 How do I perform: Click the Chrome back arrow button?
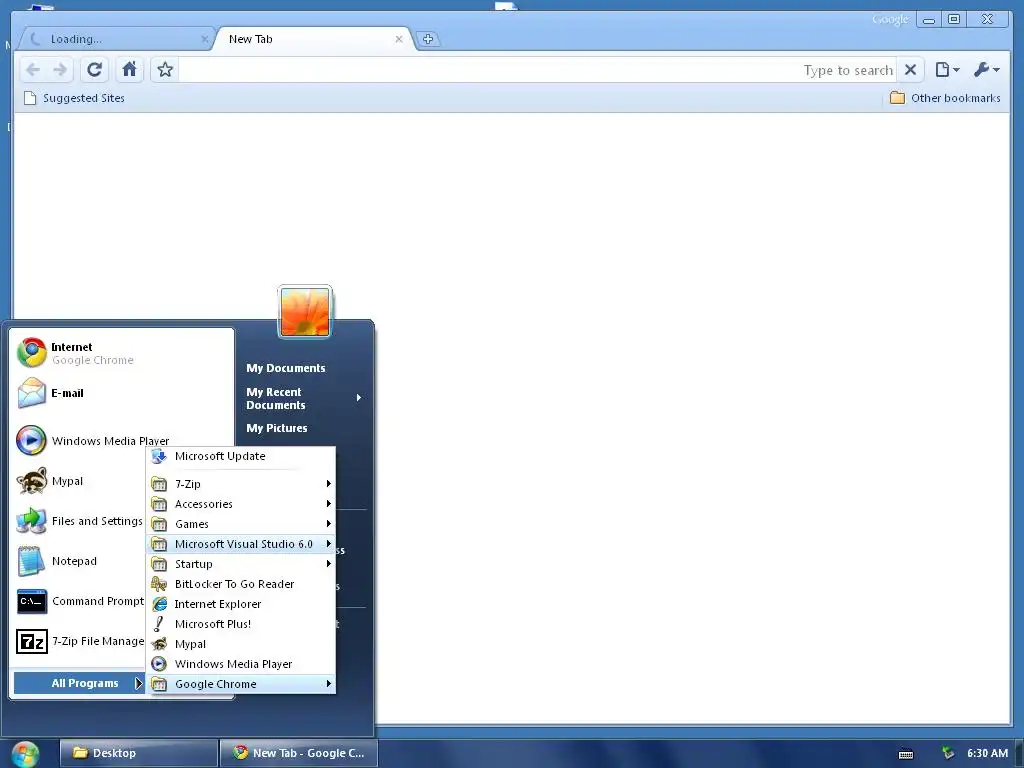point(33,69)
